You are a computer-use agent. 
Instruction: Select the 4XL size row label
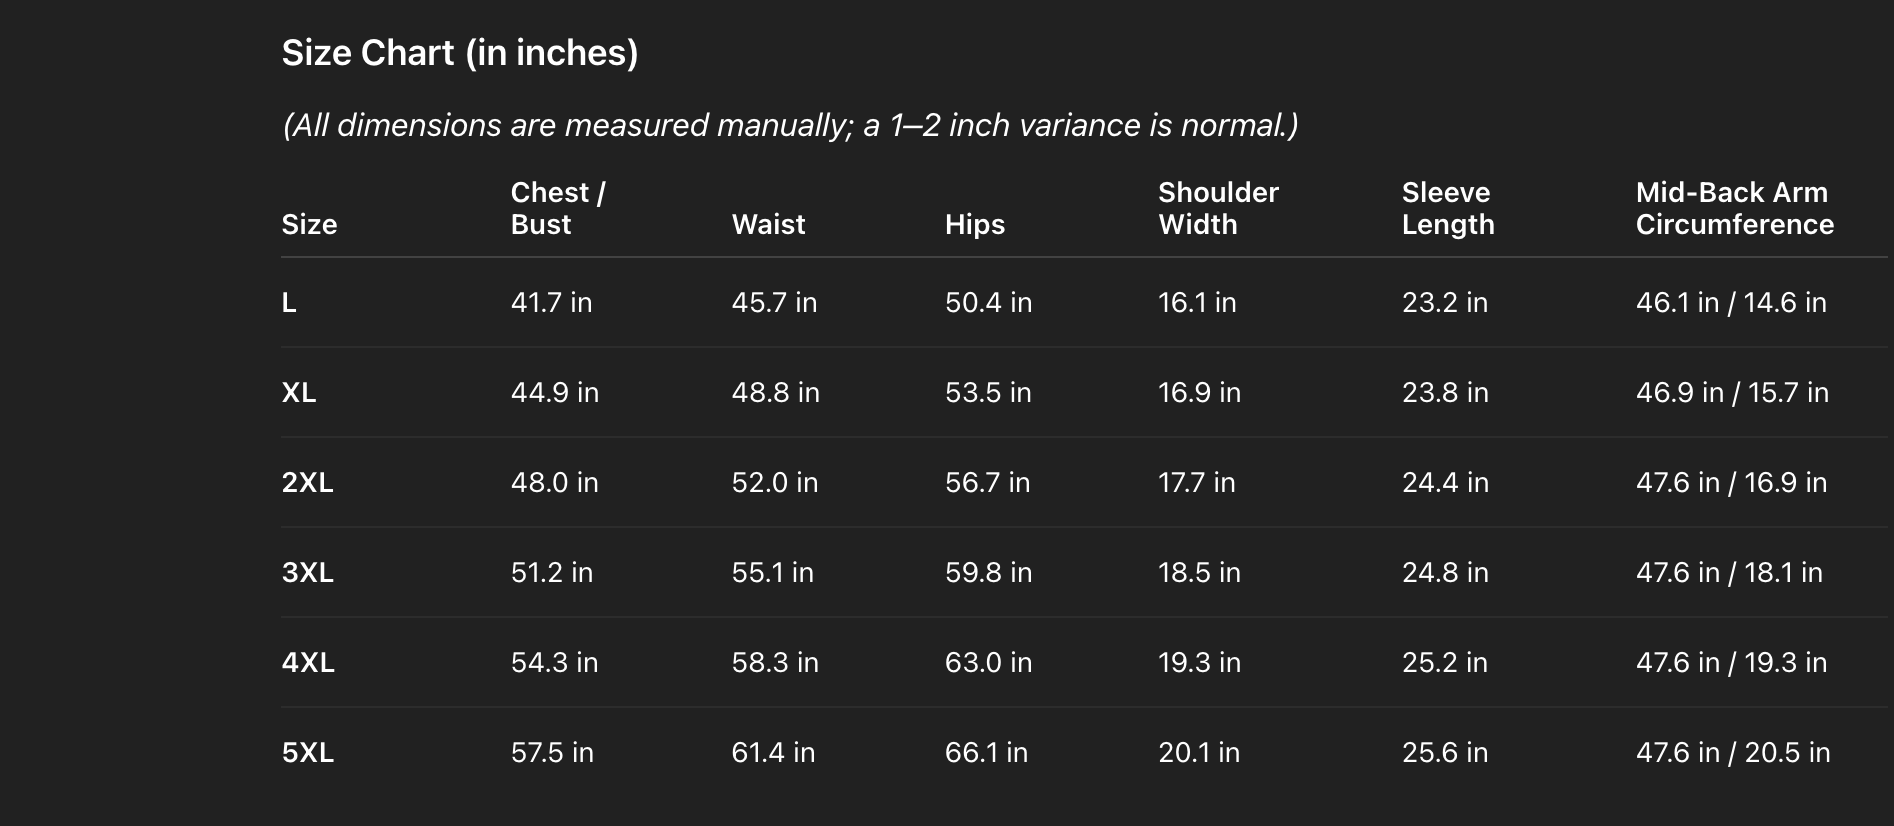[308, 662]
